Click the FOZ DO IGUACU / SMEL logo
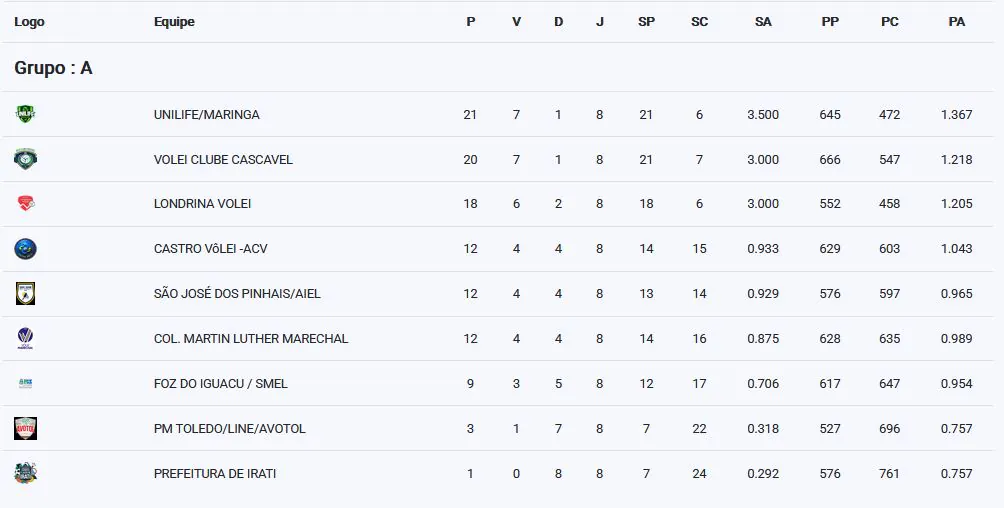The image size is (1004, 508). tap(25, 384)
